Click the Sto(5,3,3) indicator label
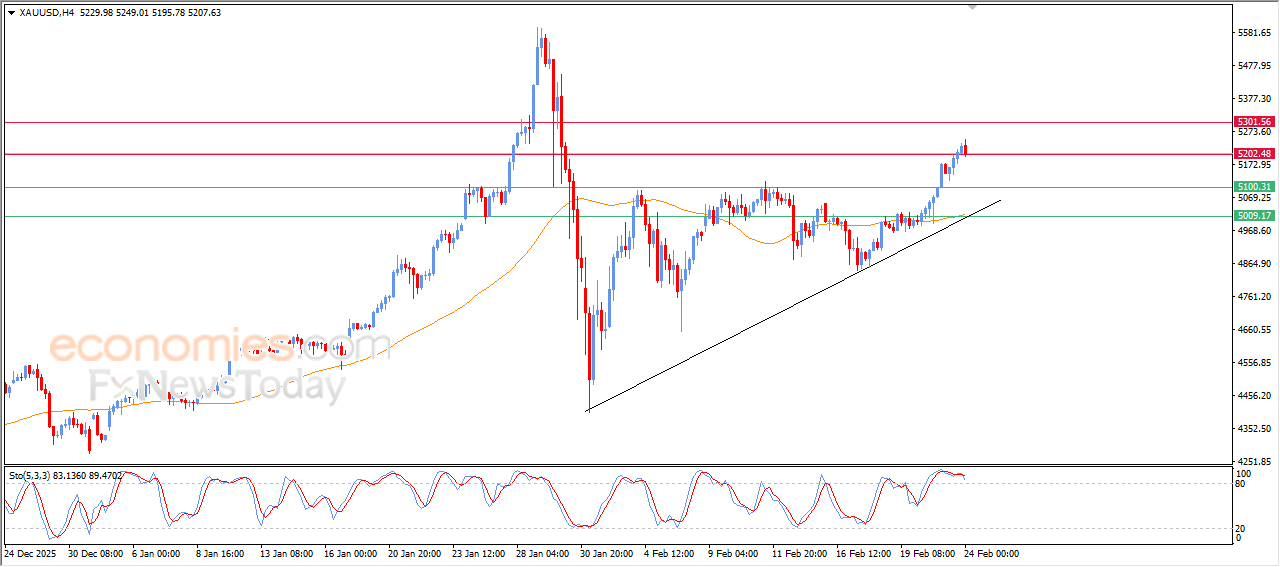The width and height of the screenshot is (1280, 567). coord(34,476)
